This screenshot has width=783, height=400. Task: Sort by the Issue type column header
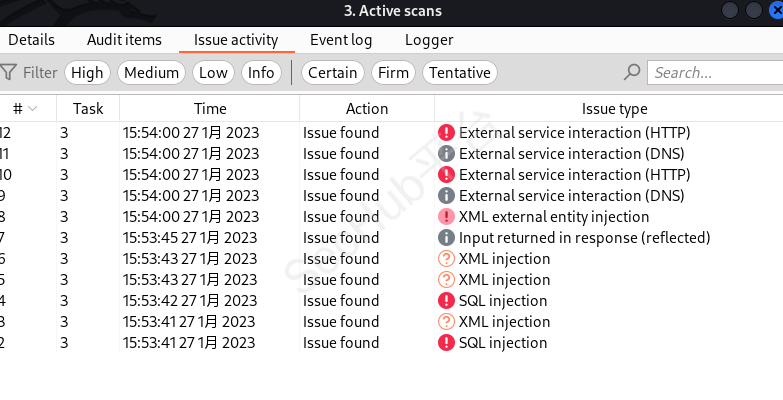click(614, 109)
